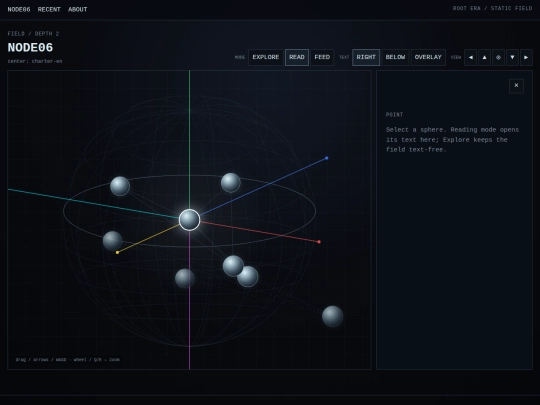Close the Point side panel
This screenshot has height=405, width=540.
(516, 86)
